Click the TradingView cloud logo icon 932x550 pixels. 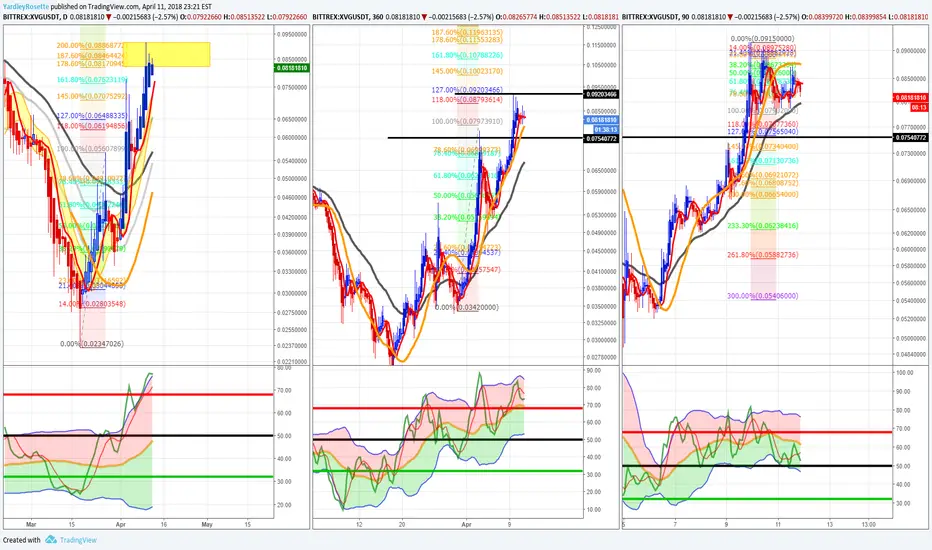point(51,539)
